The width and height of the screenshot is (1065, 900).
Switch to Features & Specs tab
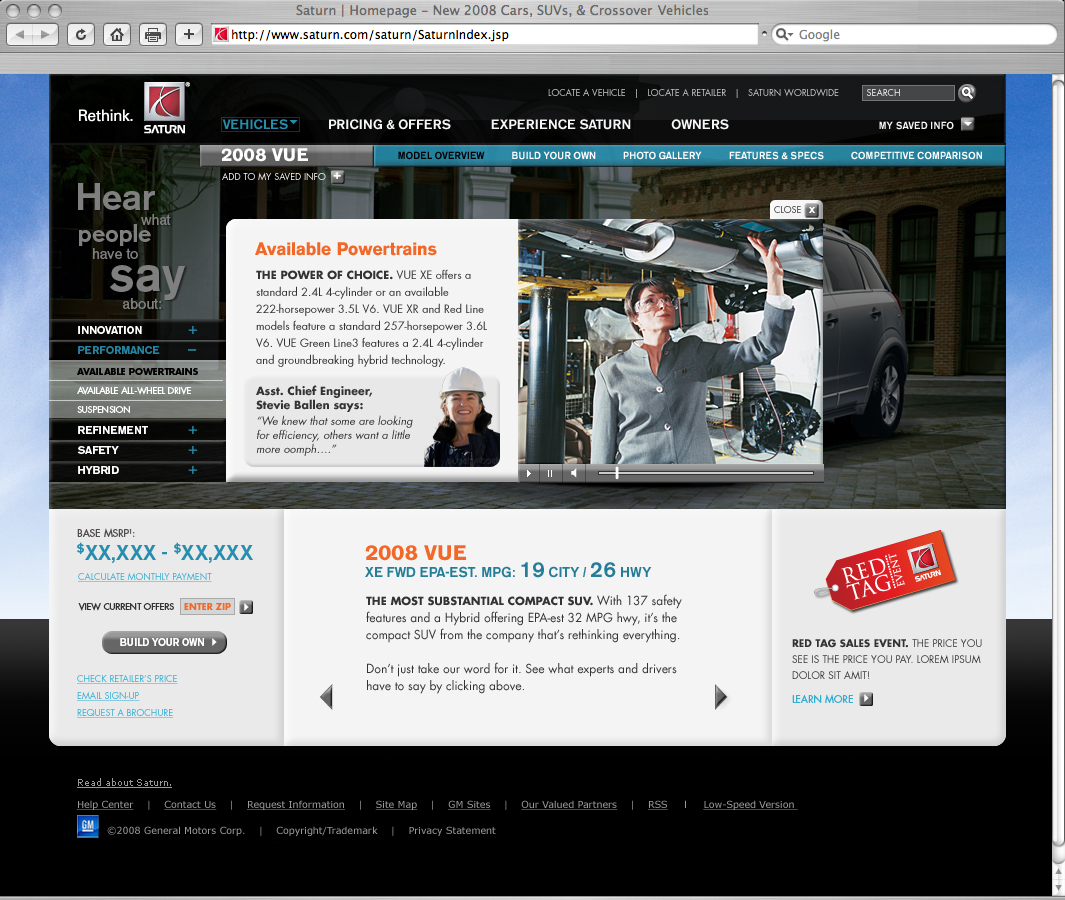[776, 156]
